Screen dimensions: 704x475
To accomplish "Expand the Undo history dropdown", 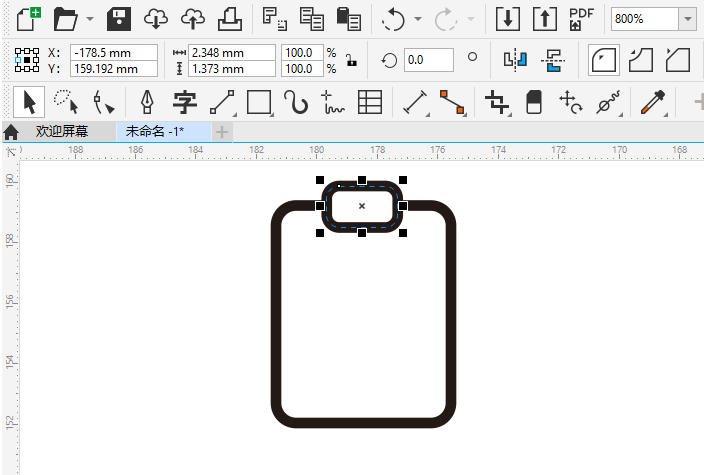I will click(417, 19).
